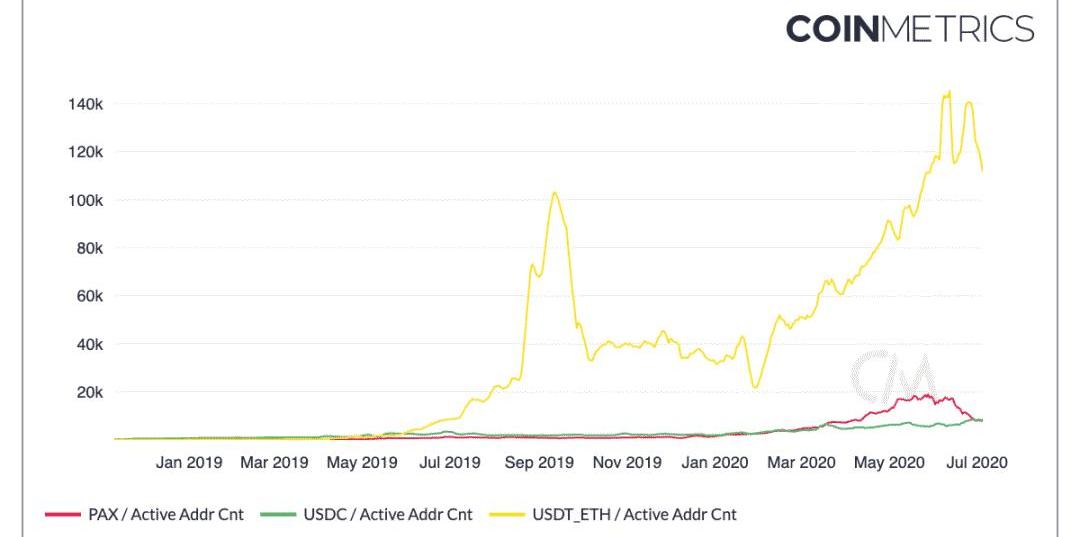
Task: Click the CoinMetrics logo
Action: tap(909, 28)
